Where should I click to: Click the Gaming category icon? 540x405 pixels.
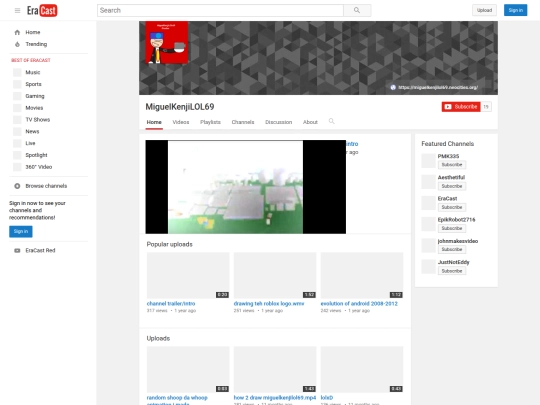click(17, 96)
